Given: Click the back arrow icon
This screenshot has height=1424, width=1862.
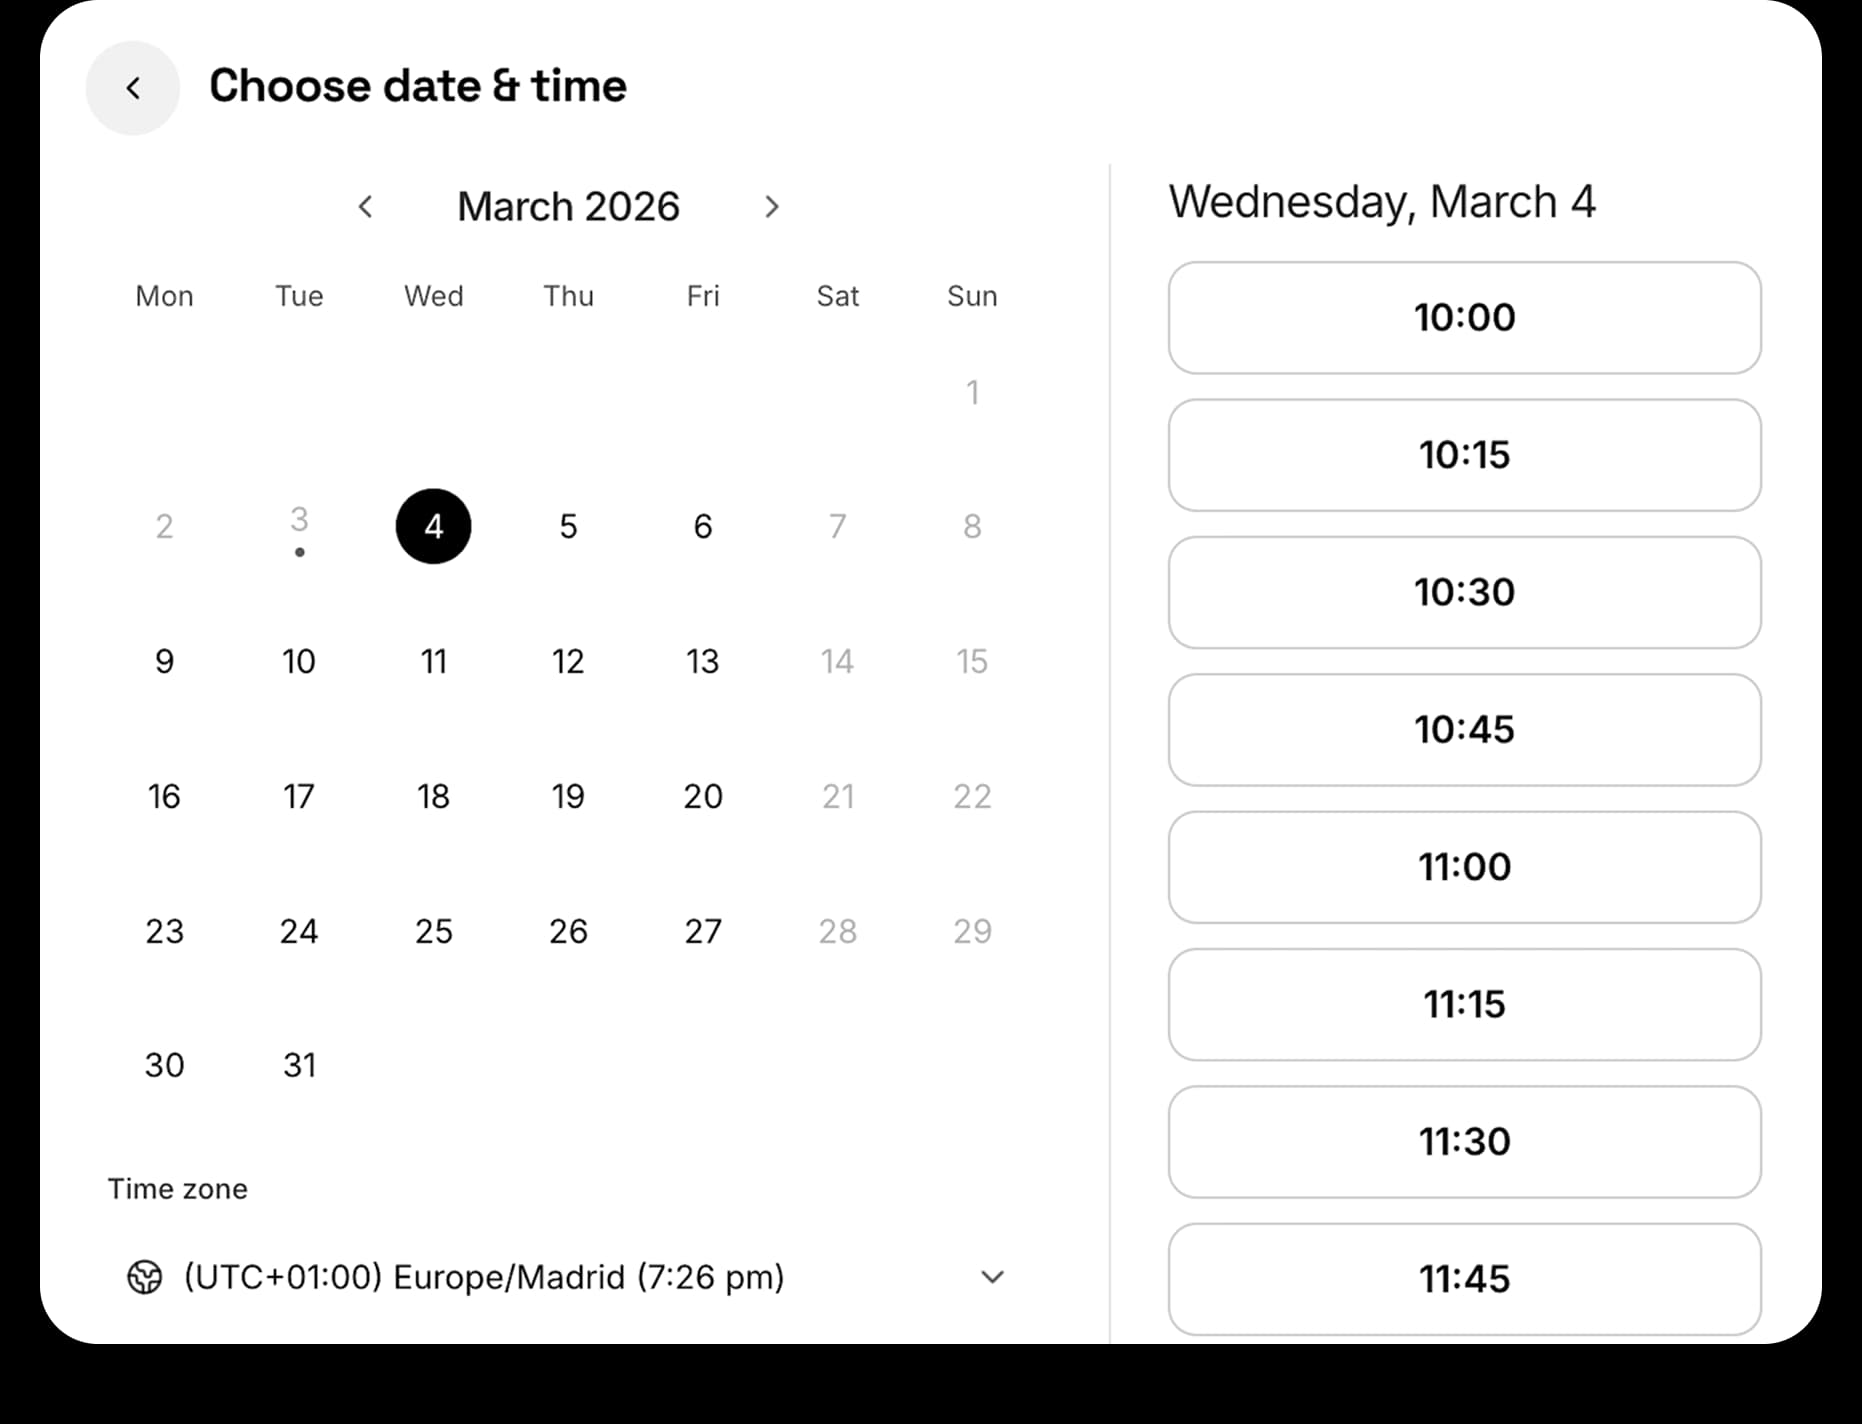Looking at the screenshot, I should [133, 87].
